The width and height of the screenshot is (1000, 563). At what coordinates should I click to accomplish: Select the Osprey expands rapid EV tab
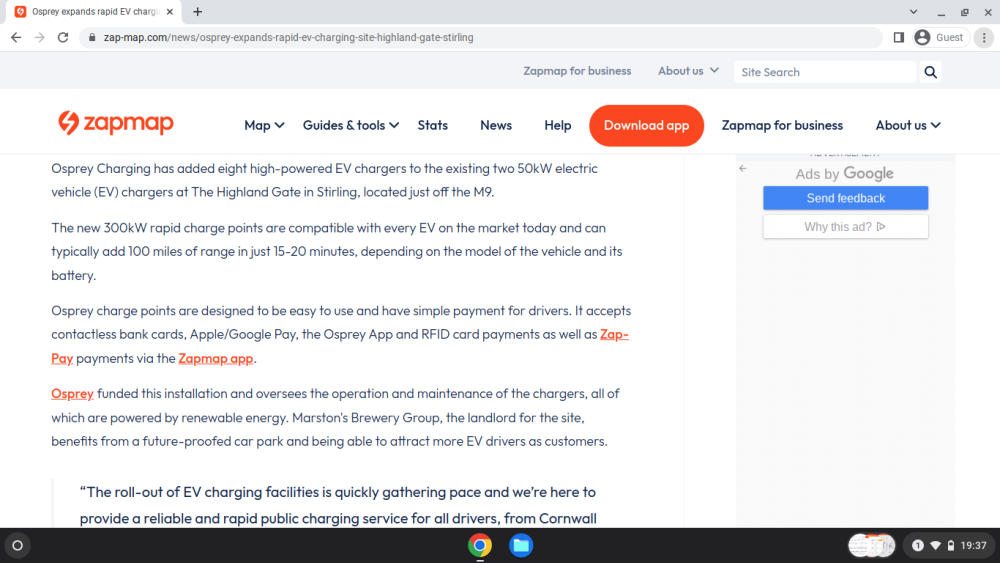pos(94,11)
